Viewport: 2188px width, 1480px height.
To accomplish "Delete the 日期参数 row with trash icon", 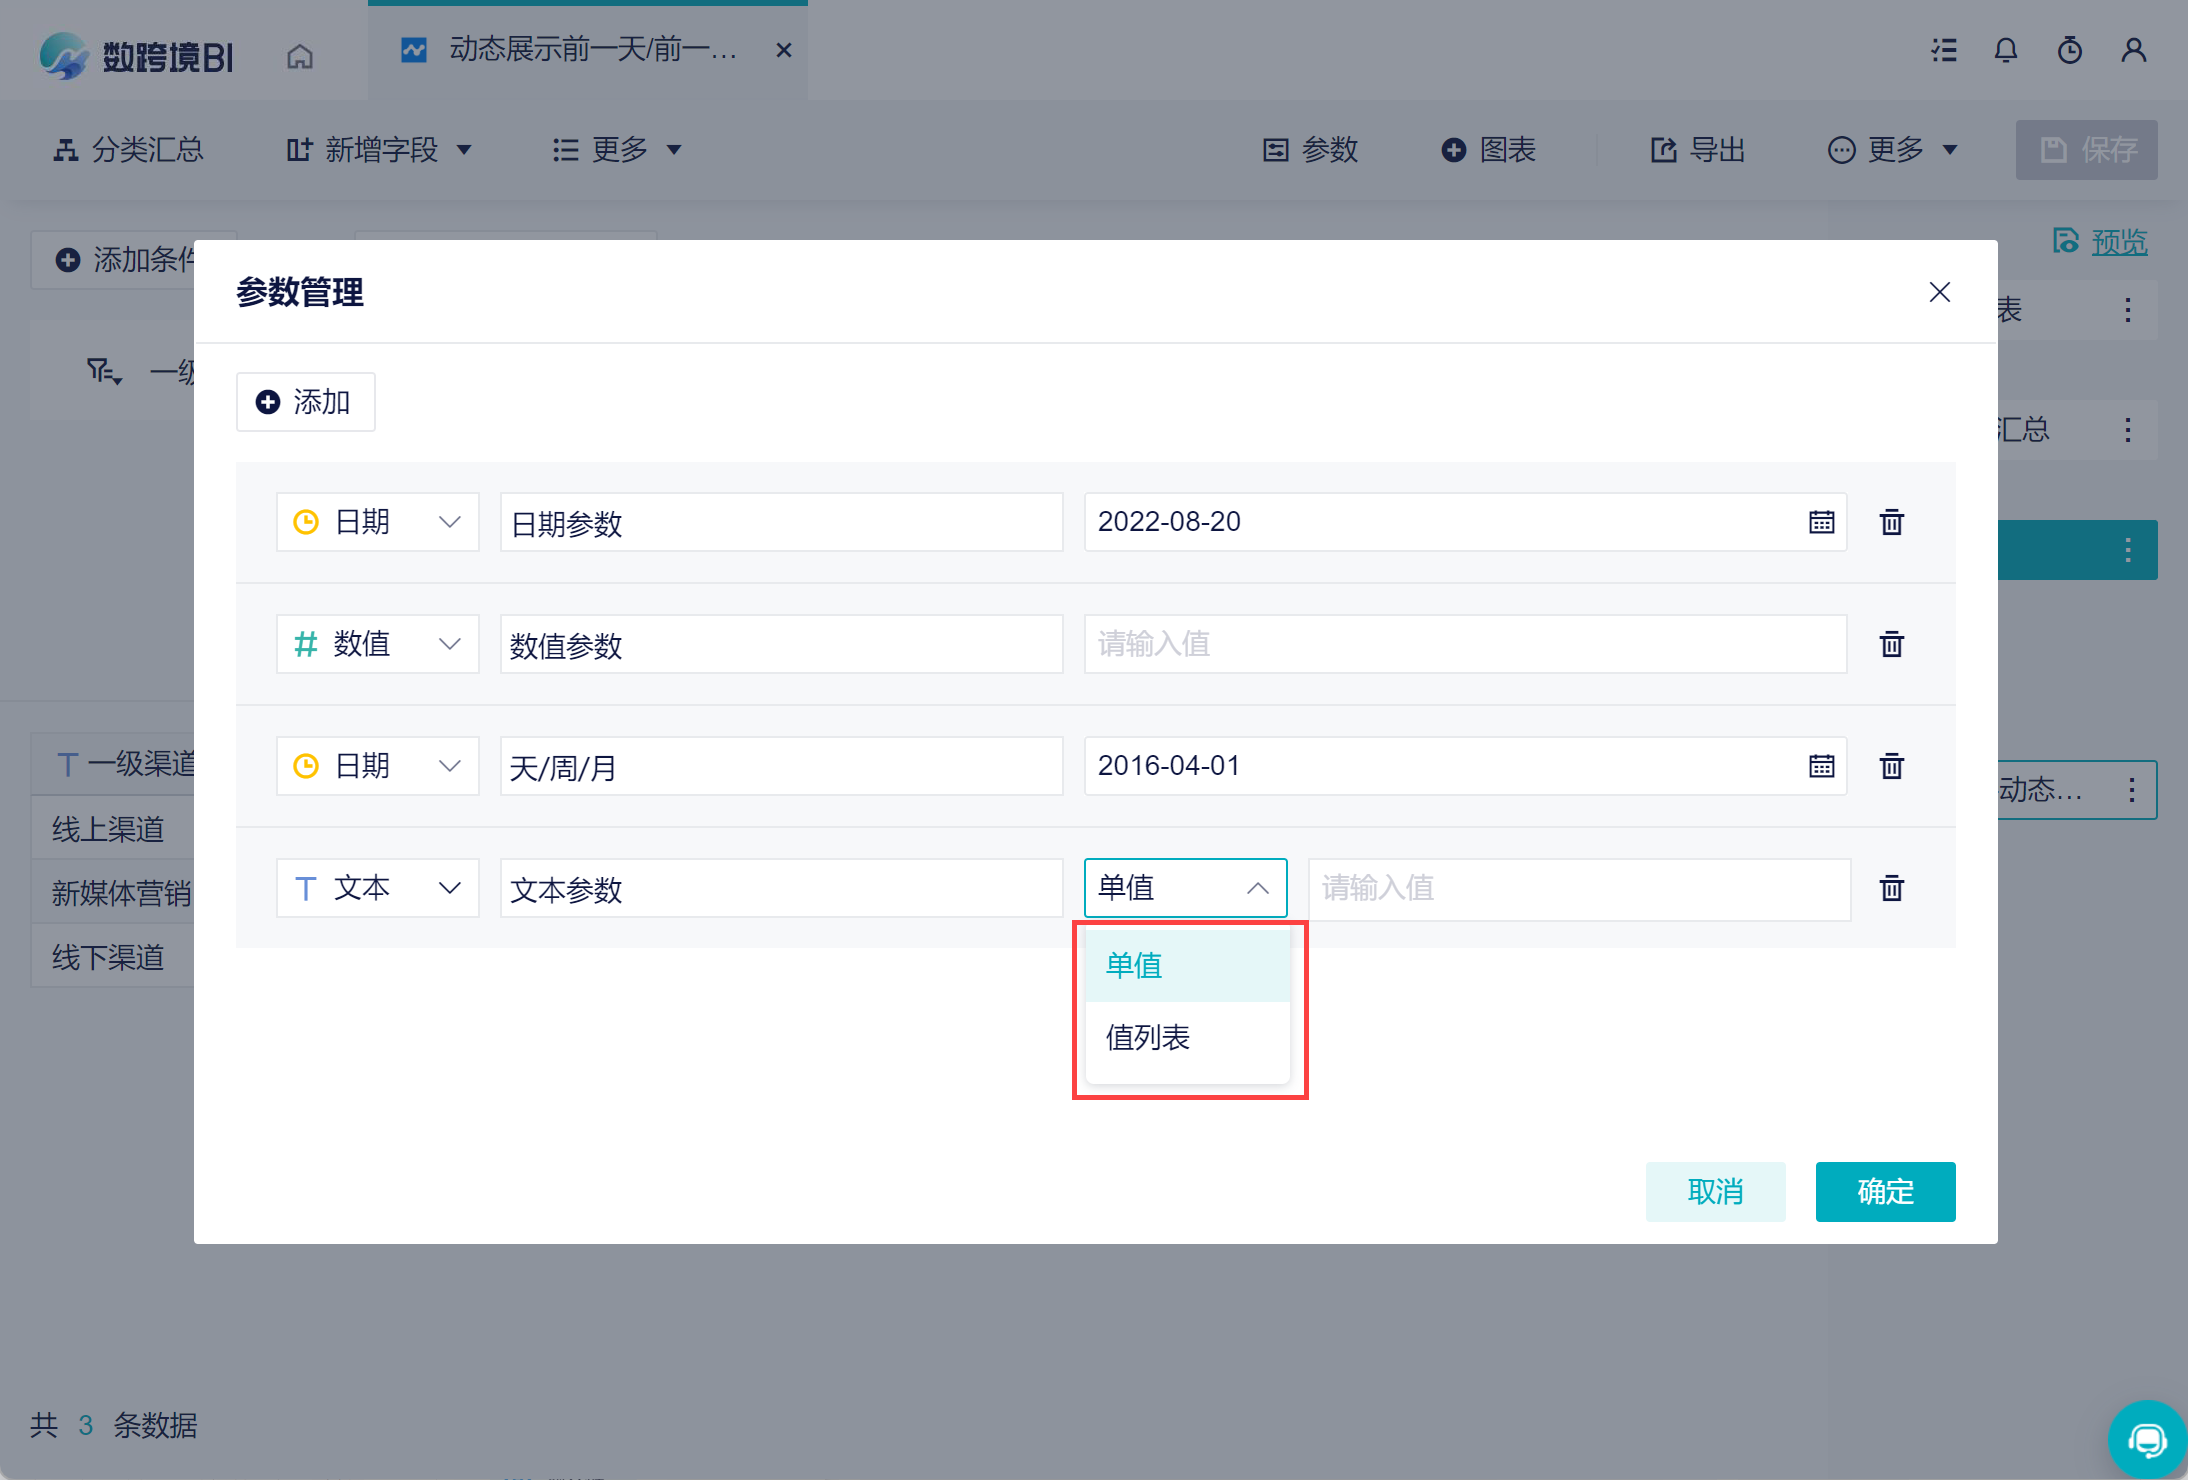I will 1891,522.
